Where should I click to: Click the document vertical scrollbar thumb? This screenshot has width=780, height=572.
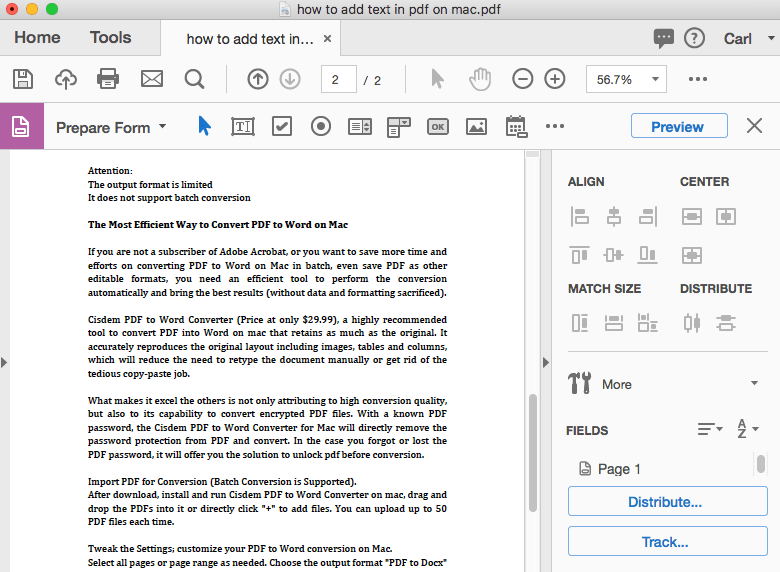[533, 453]
